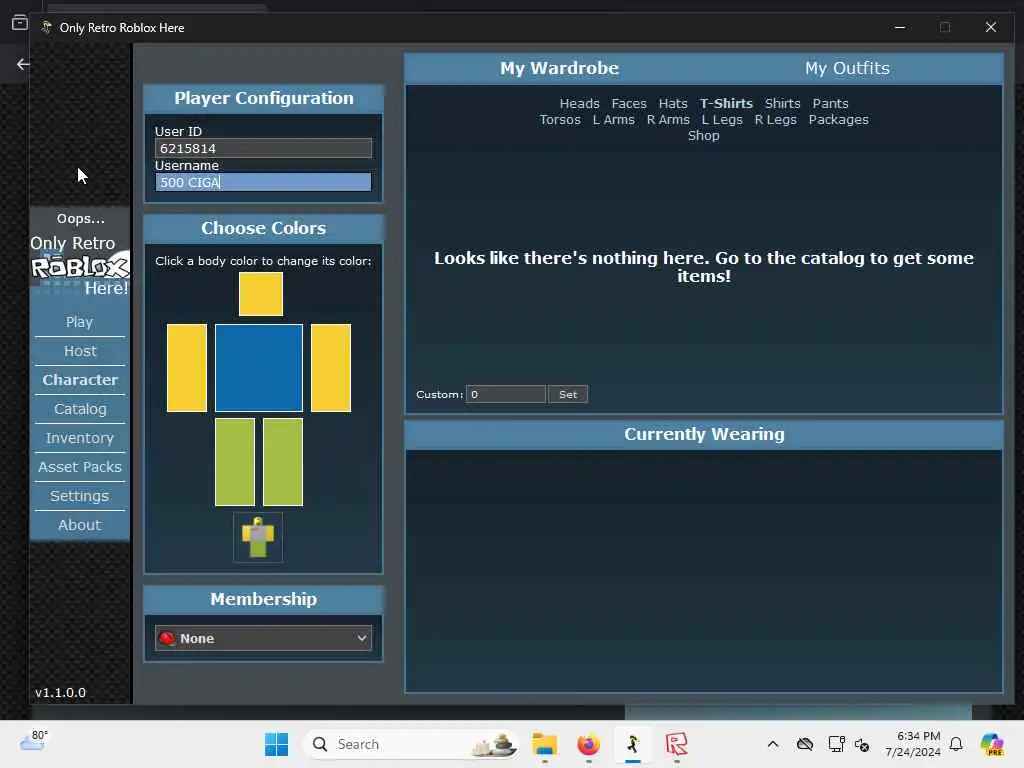Click the Custom asset ID input field
Image resolution: width=1024 pixels, height=768 pixels.
pyautogui.click(x=505, y=394)
